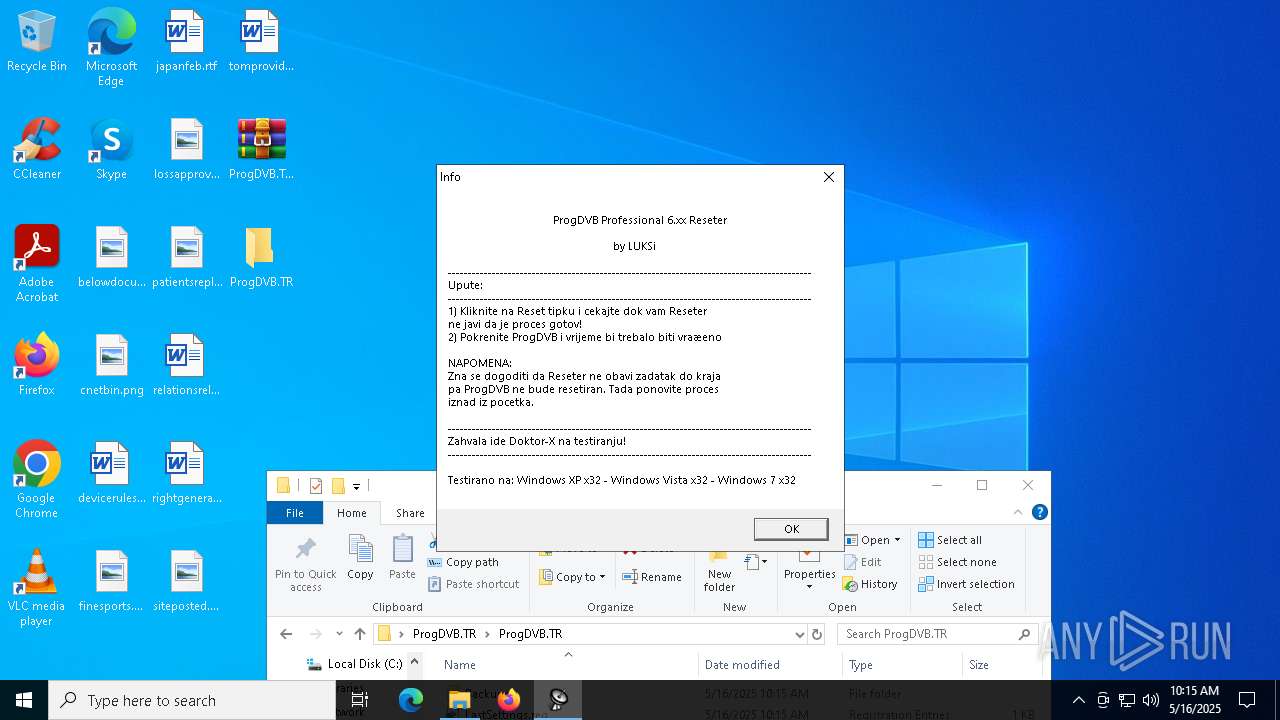Expand address bar history dropdown

(x=799, y=634)
